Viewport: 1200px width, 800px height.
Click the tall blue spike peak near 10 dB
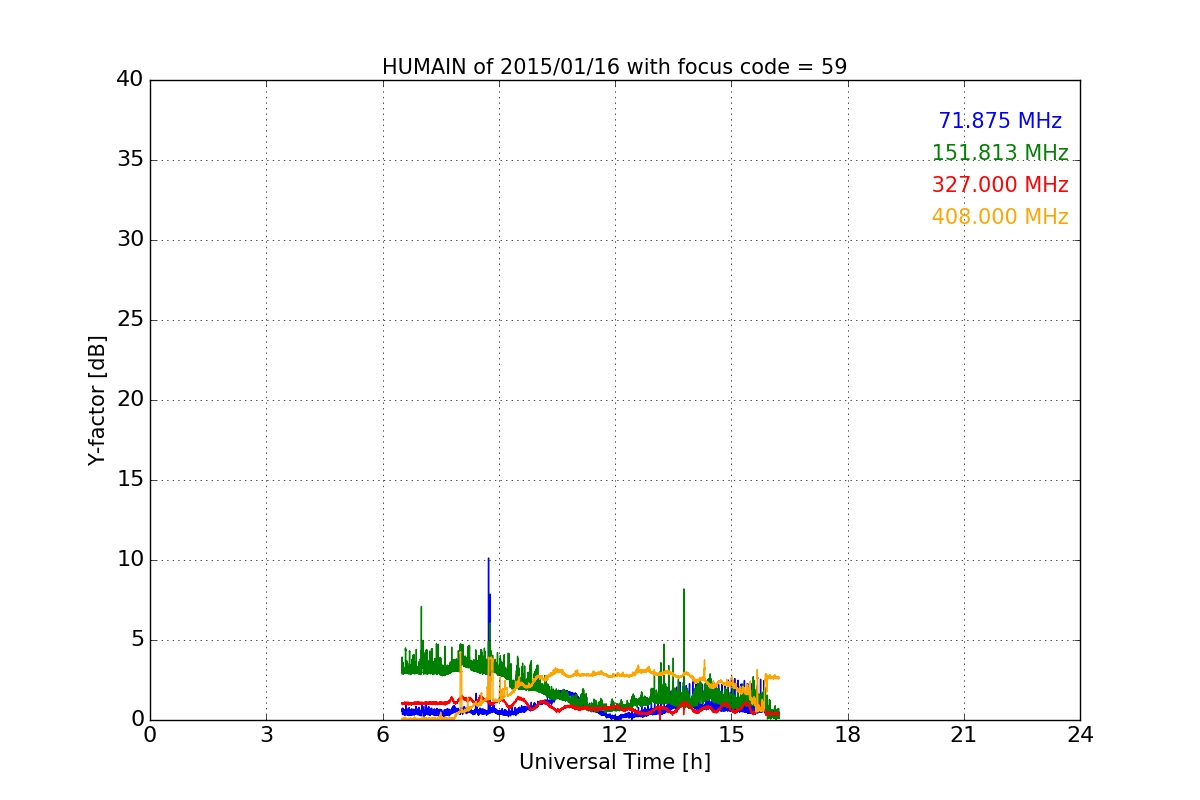click(x=488, y=560)
